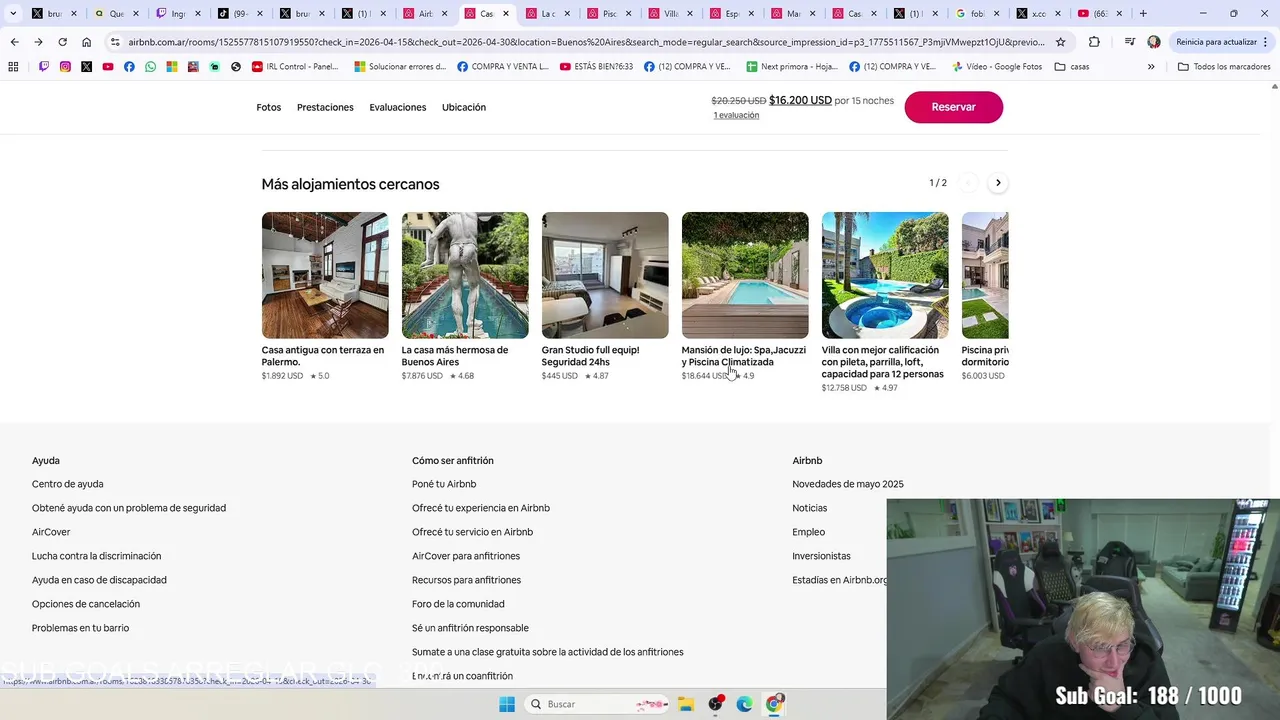Screen dimensions: 1280x720
Task: Open the Empleo footer link
Action: click(809, 532)
